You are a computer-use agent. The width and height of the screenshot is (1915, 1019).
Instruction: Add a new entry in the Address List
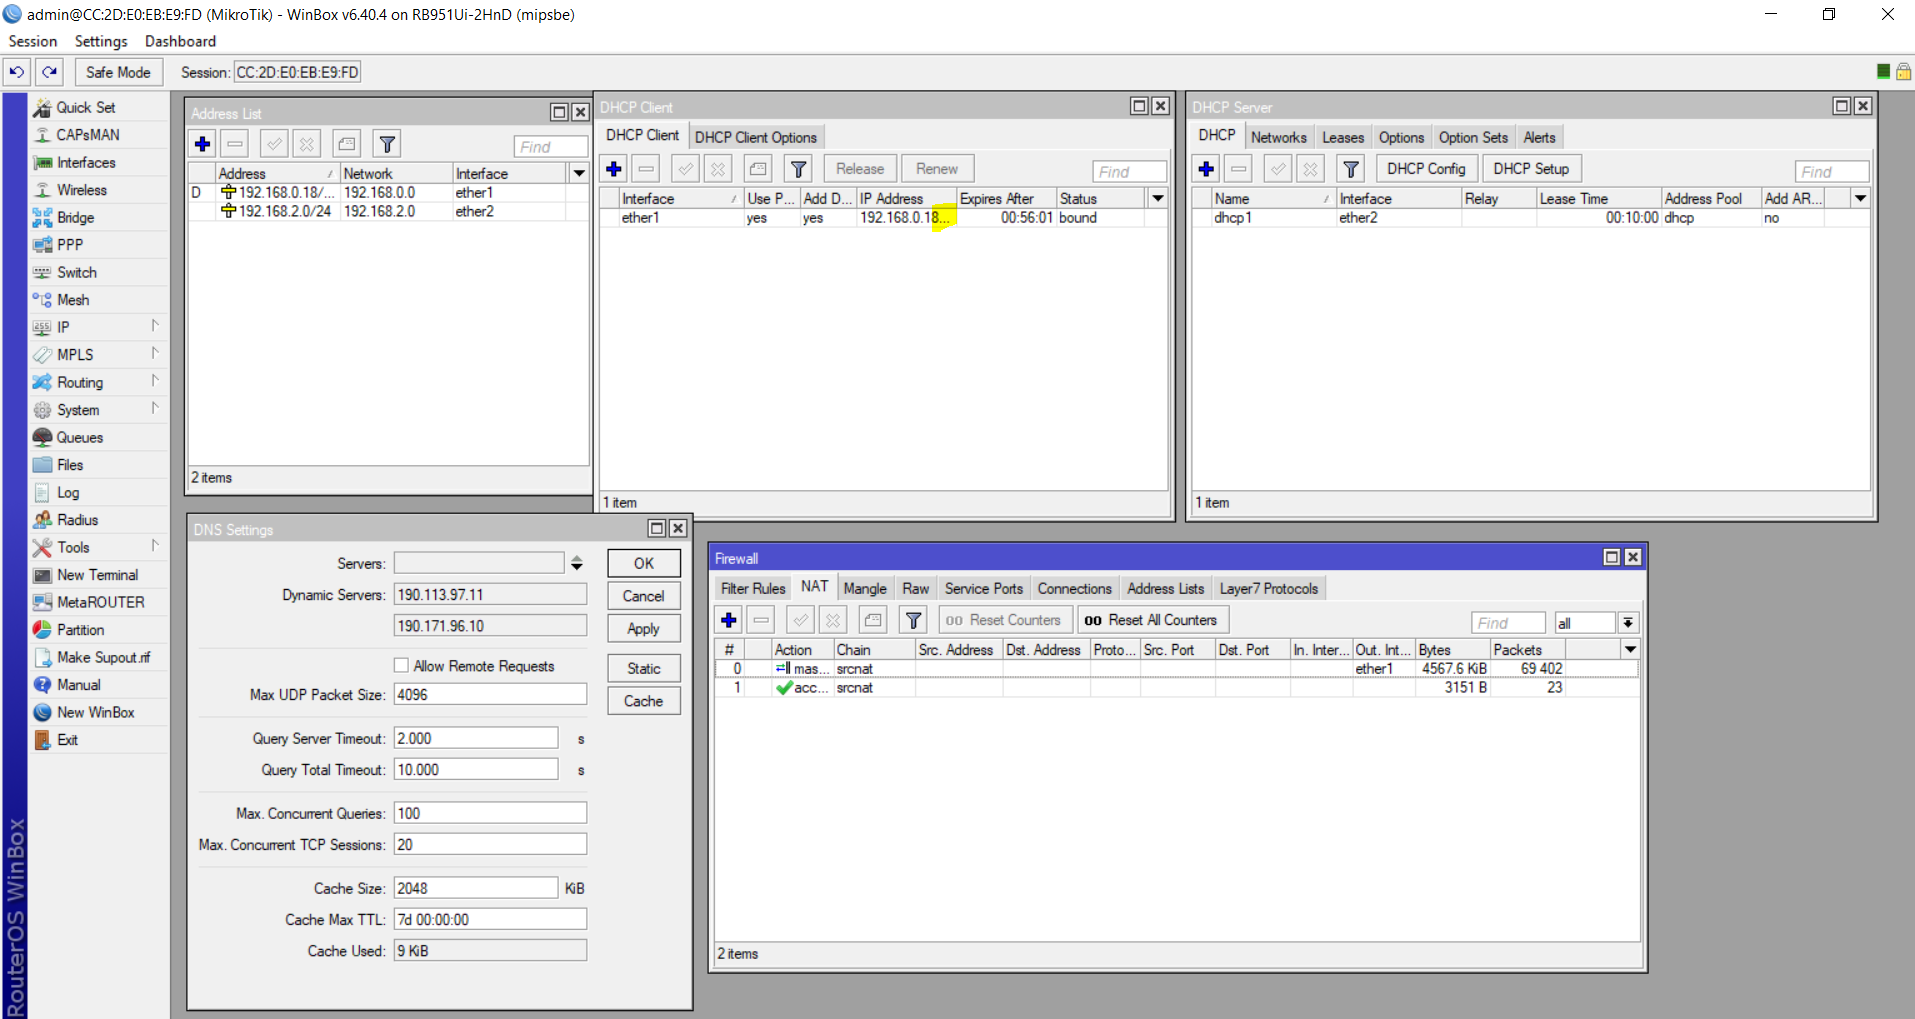202,143
